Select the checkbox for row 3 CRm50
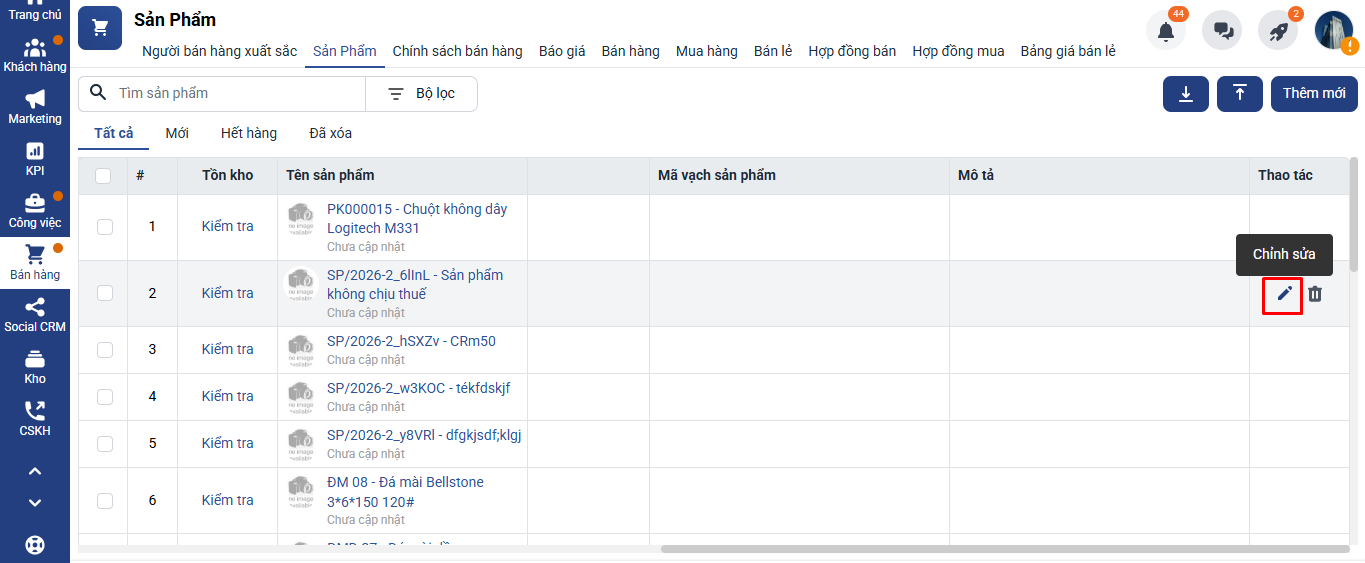The height and width of the screenshot is (563, 1365). (105, 350)
